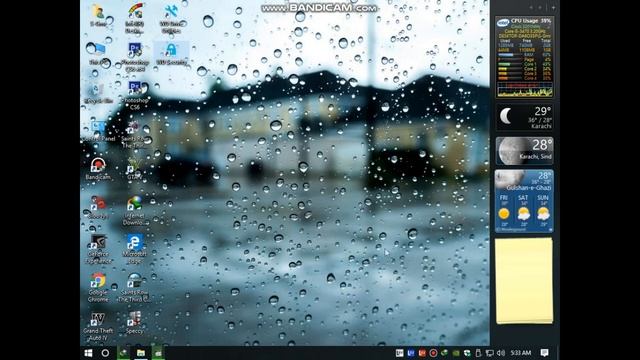This screenshot has height=360, width=640.
Task: Click the network icon in system tray
Action: point(489,353)
